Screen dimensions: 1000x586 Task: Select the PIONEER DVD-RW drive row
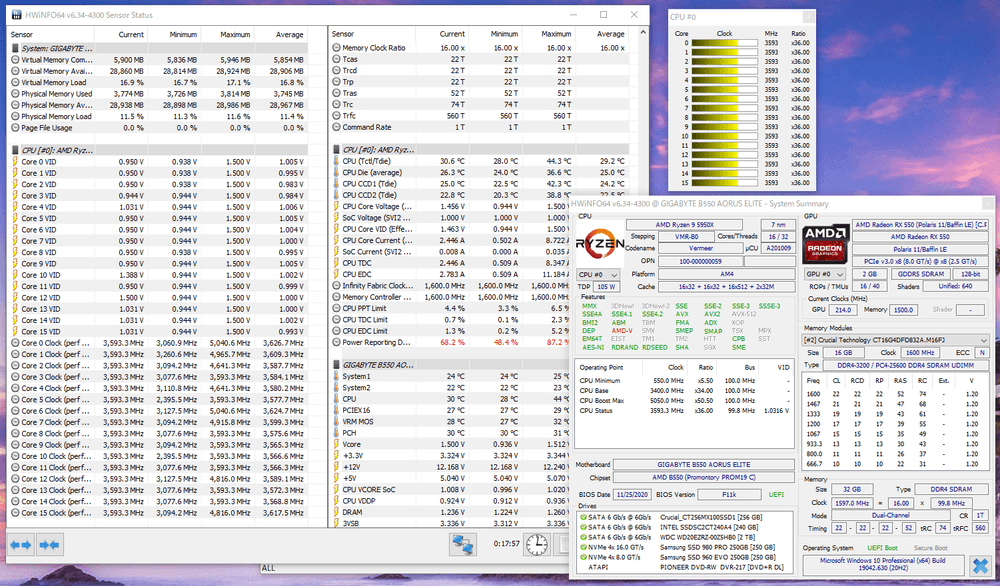tap(684, 568)
